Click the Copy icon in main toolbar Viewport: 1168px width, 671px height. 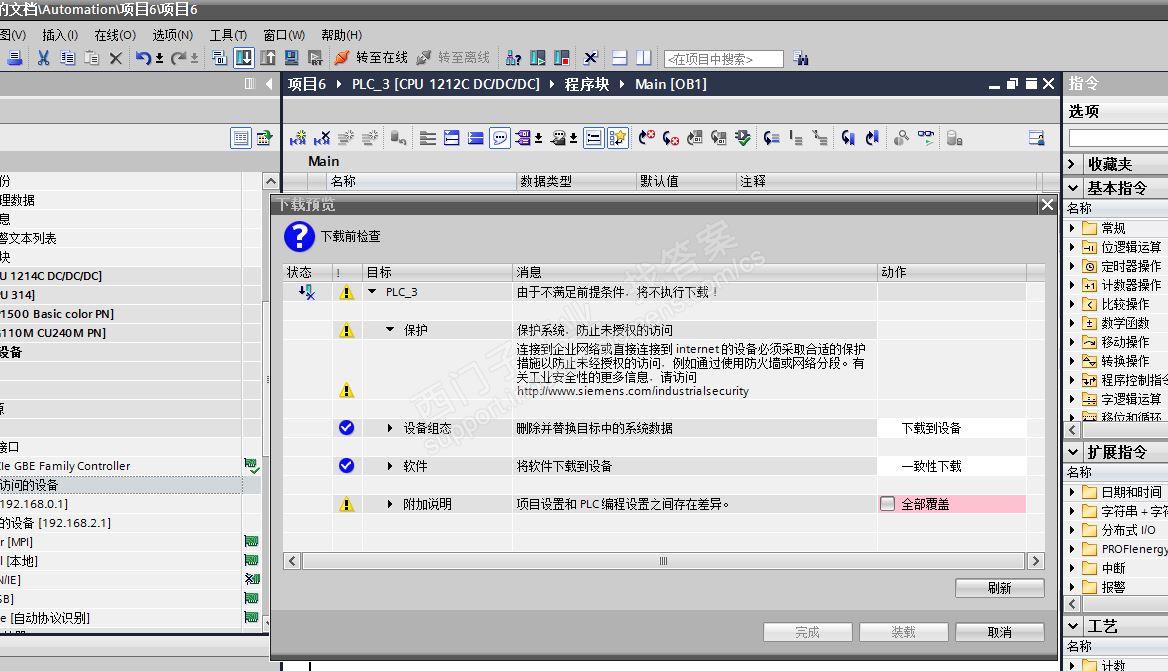click(x=67, y=57)
